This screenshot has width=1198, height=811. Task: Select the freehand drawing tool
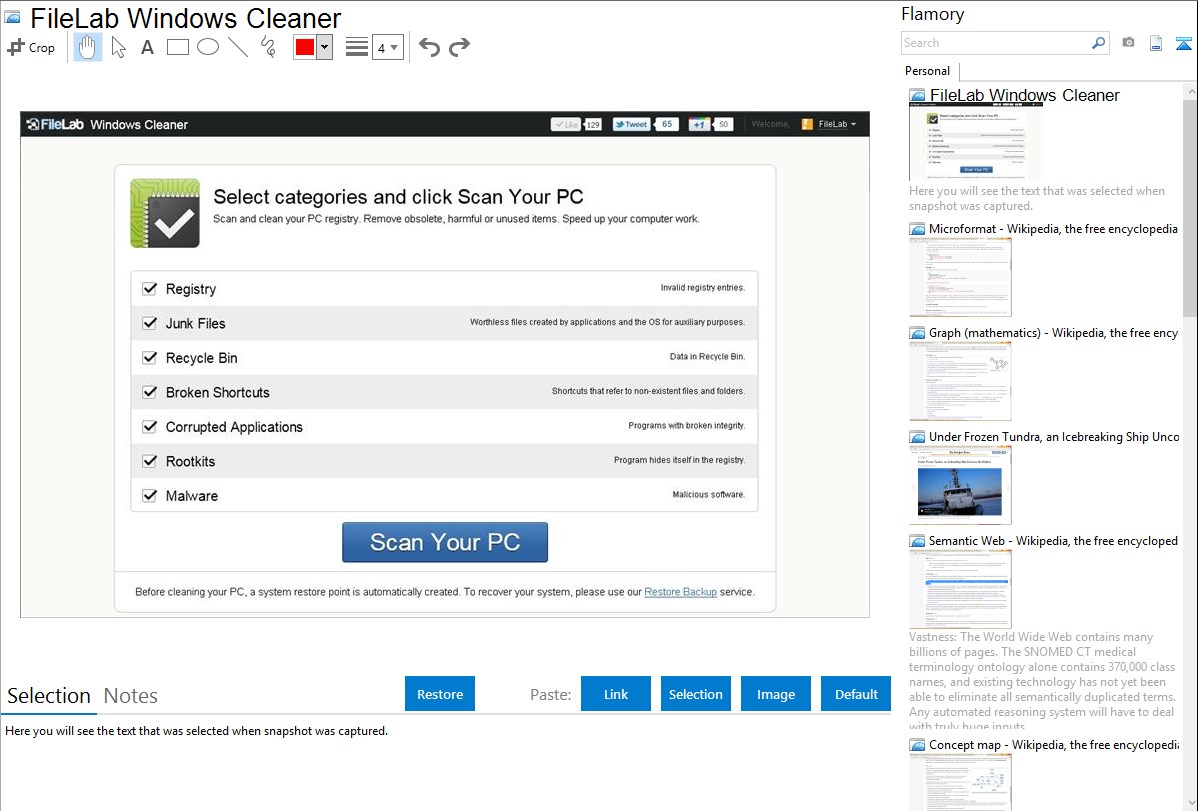(268, 47)
